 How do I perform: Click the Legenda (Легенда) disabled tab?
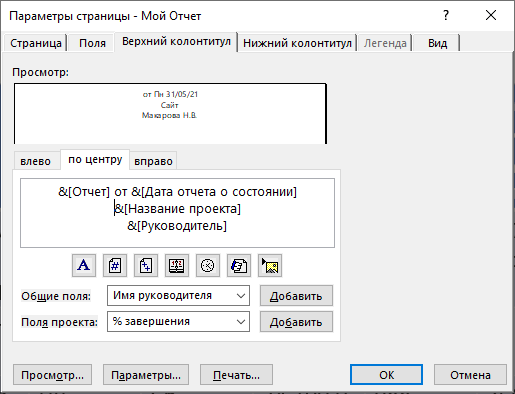click(385, 43)
